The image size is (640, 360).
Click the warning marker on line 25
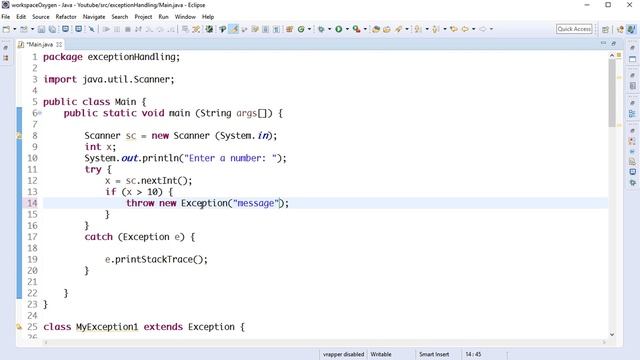tap(19, 327)
